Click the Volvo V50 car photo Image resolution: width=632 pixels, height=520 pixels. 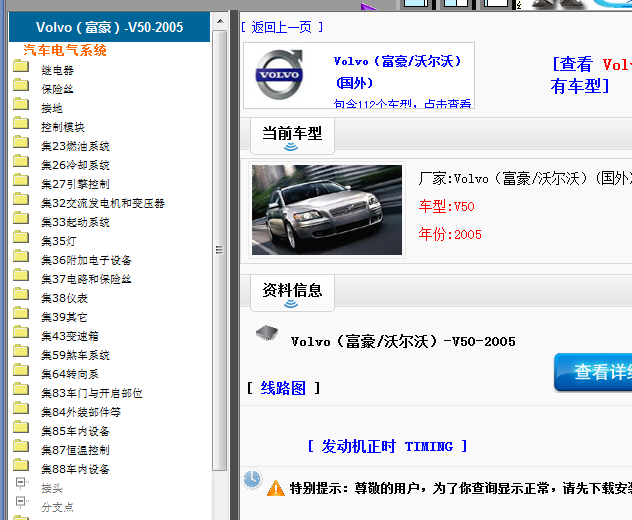tap(327, 210)
